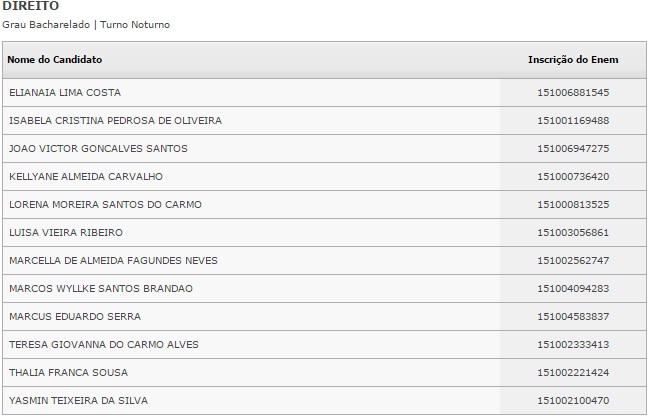This screenshot has height=417, width=650.
Task: Click the Inscrição do Enem column header
Action: pos(573,60)
